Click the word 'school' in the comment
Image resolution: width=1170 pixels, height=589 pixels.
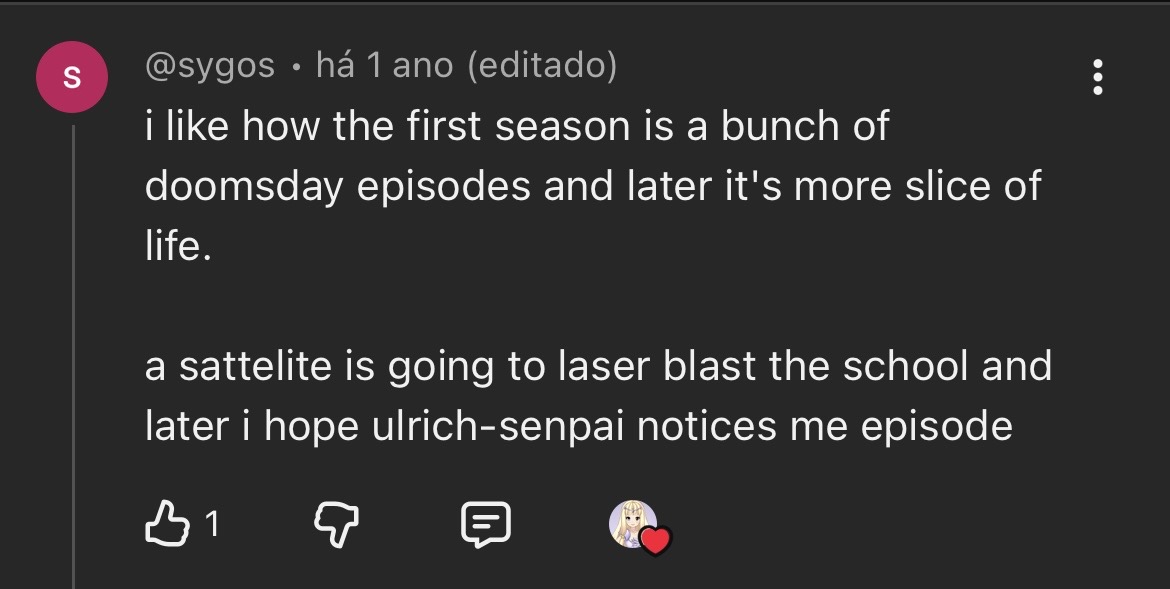click(x=907, y=367)
